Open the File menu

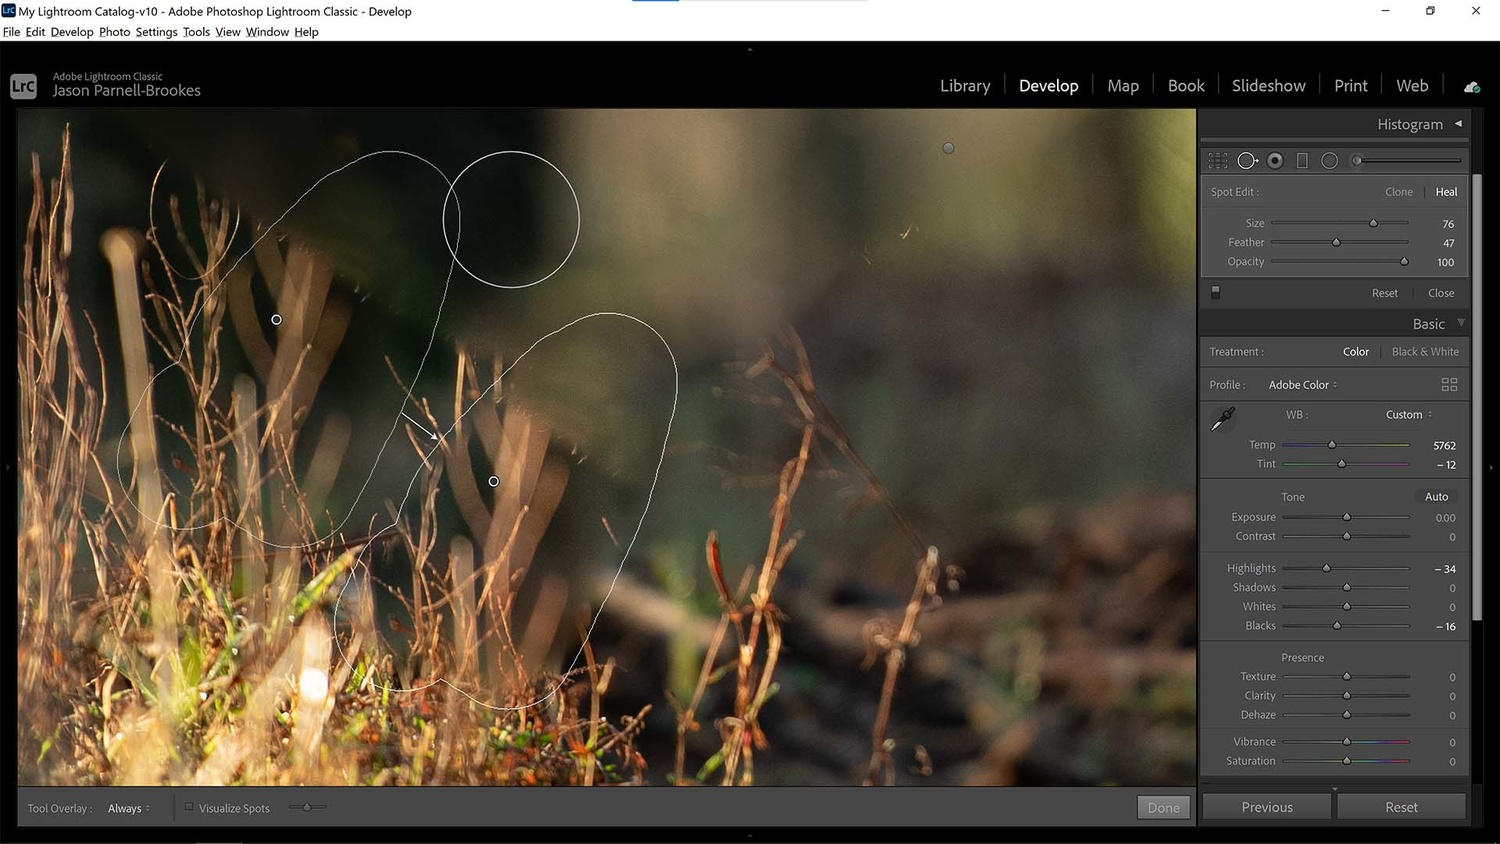coord(11,32)
